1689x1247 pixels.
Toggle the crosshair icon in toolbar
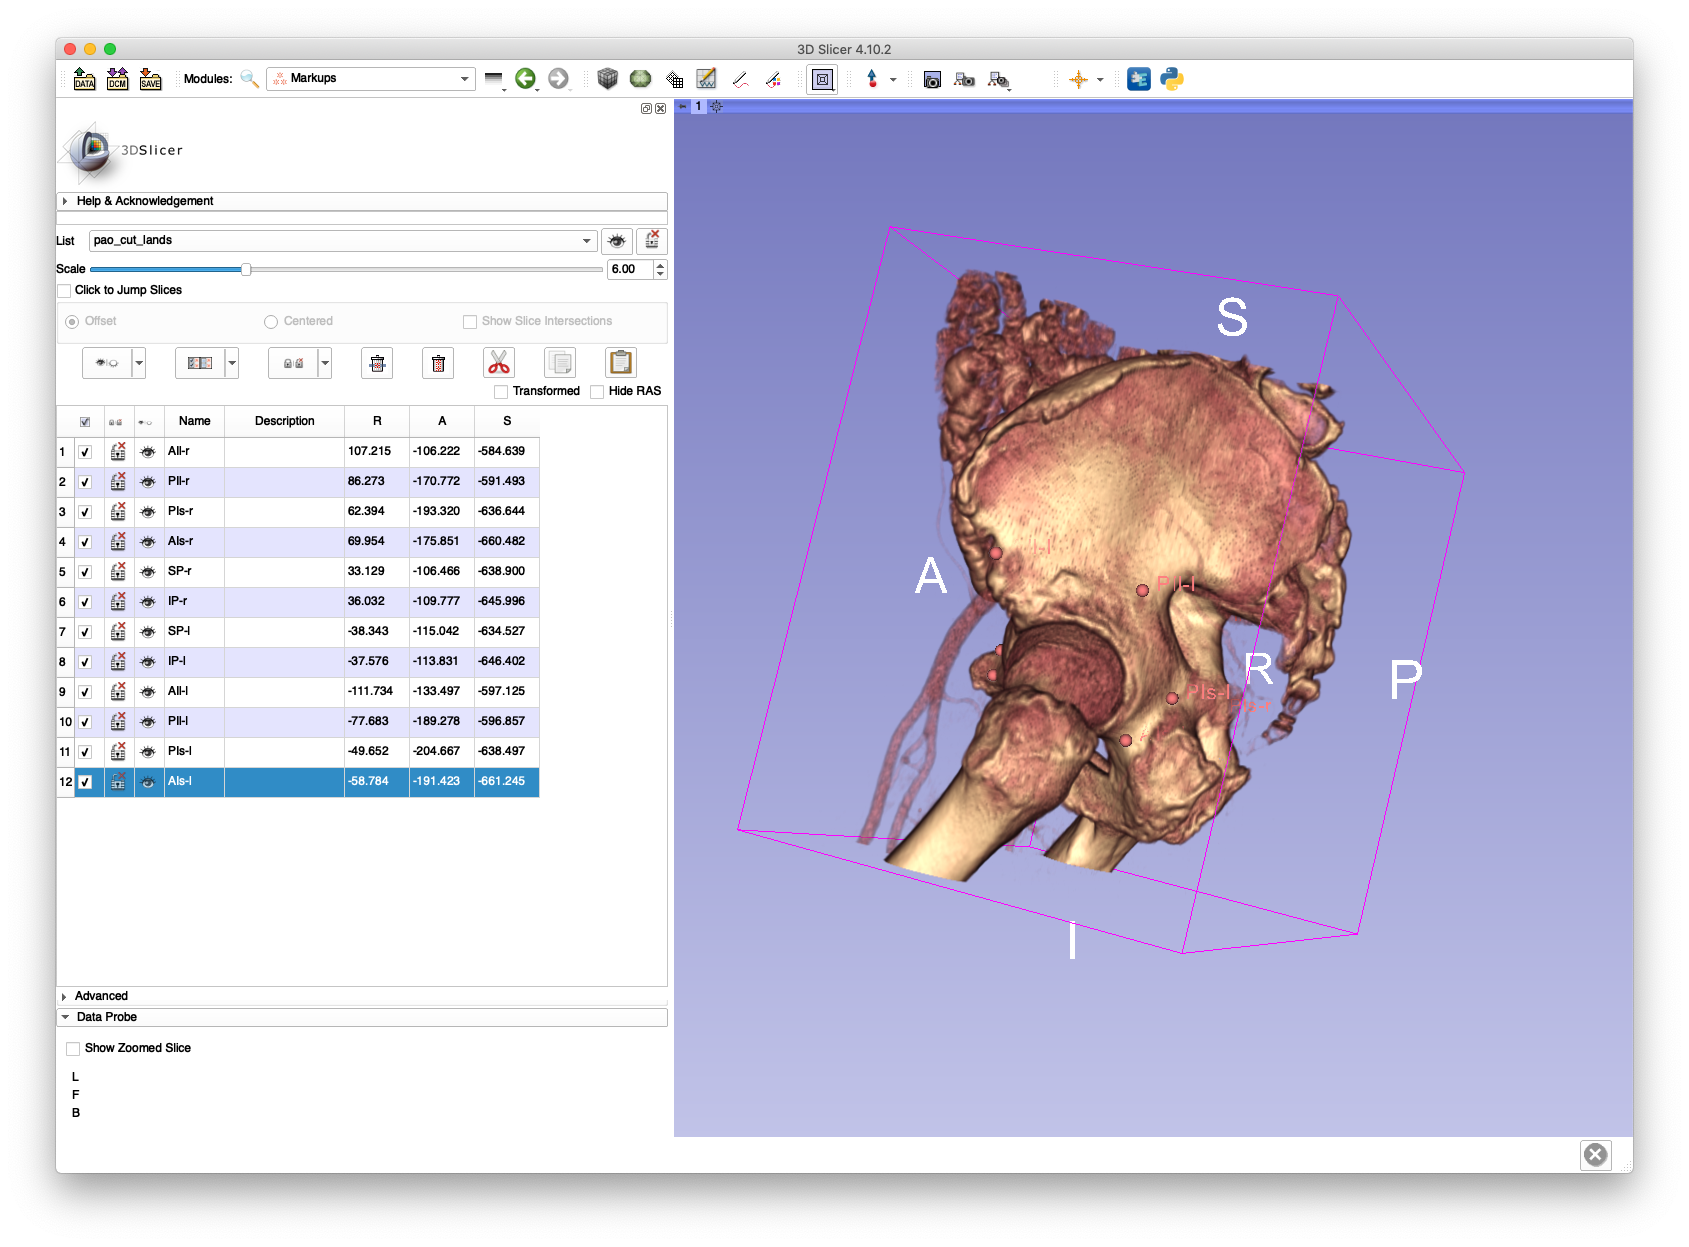click(1078, 79)
